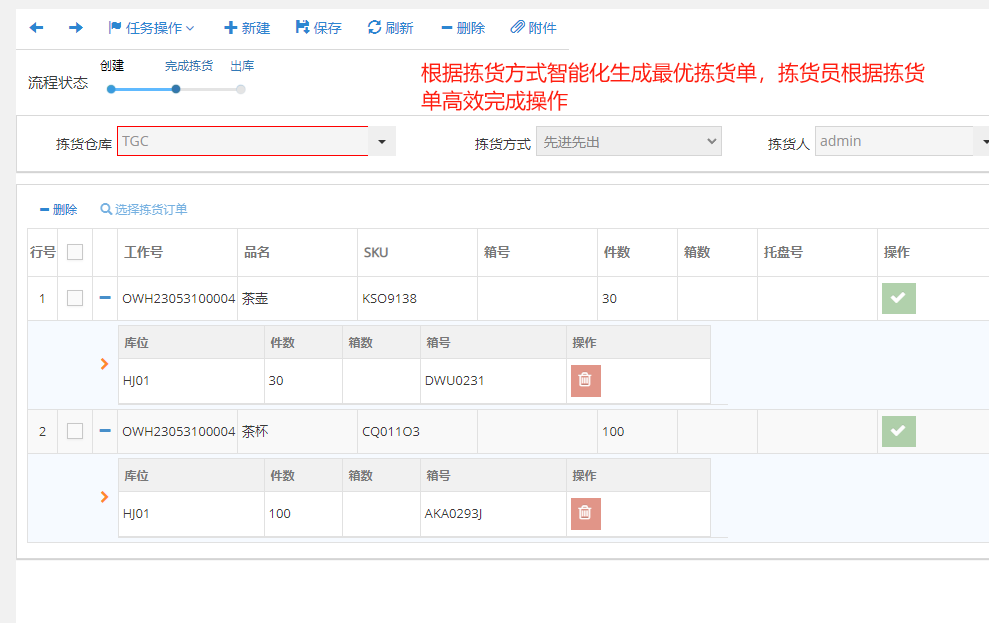Click the 完成拣货 step on progress bar
The height and width of the screenshot is (623, 989).
point(176,89)
